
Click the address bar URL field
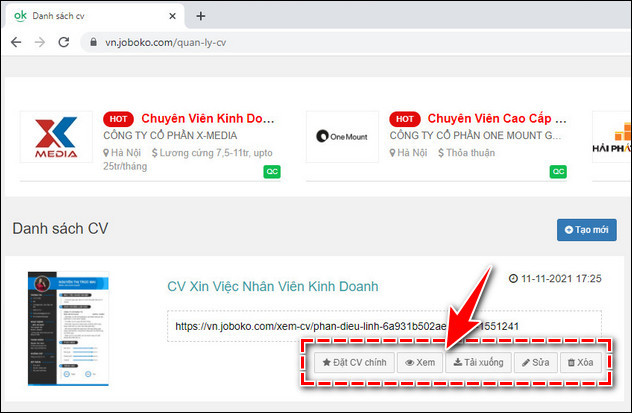[355, 42]
